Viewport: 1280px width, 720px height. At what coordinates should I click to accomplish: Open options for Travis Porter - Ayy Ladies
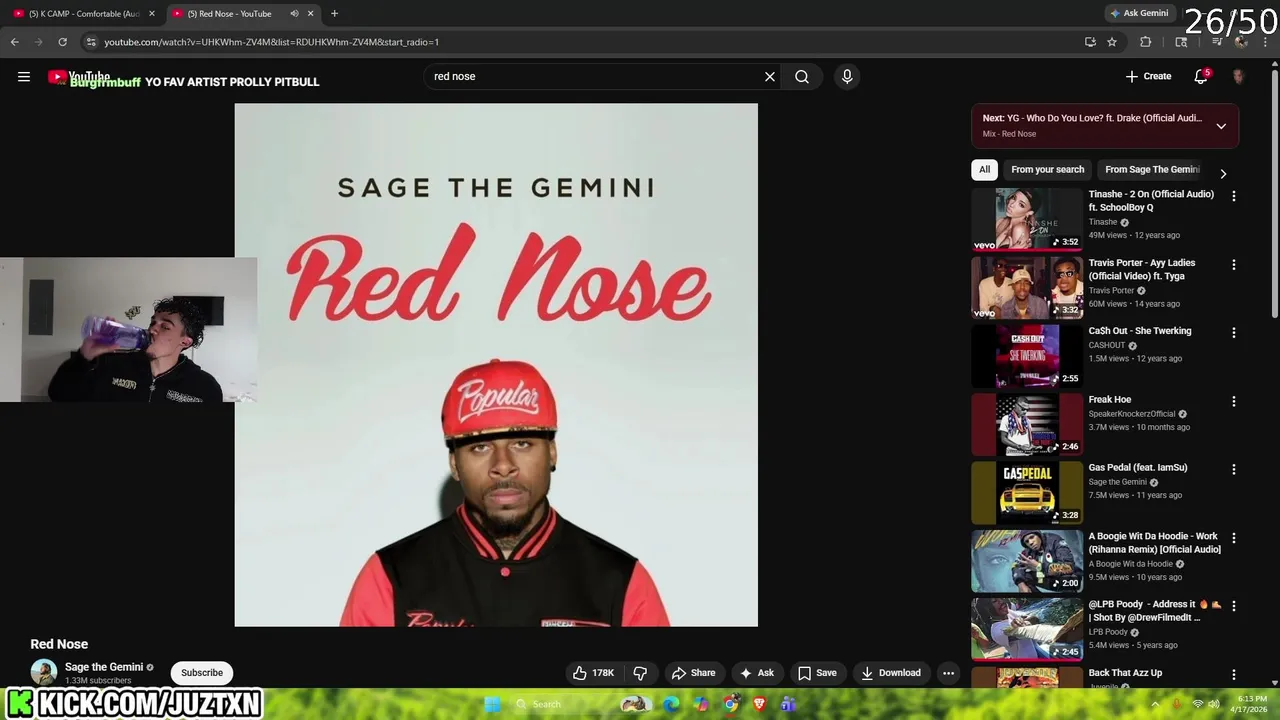pyautogui.click(x=1233, y=265)
